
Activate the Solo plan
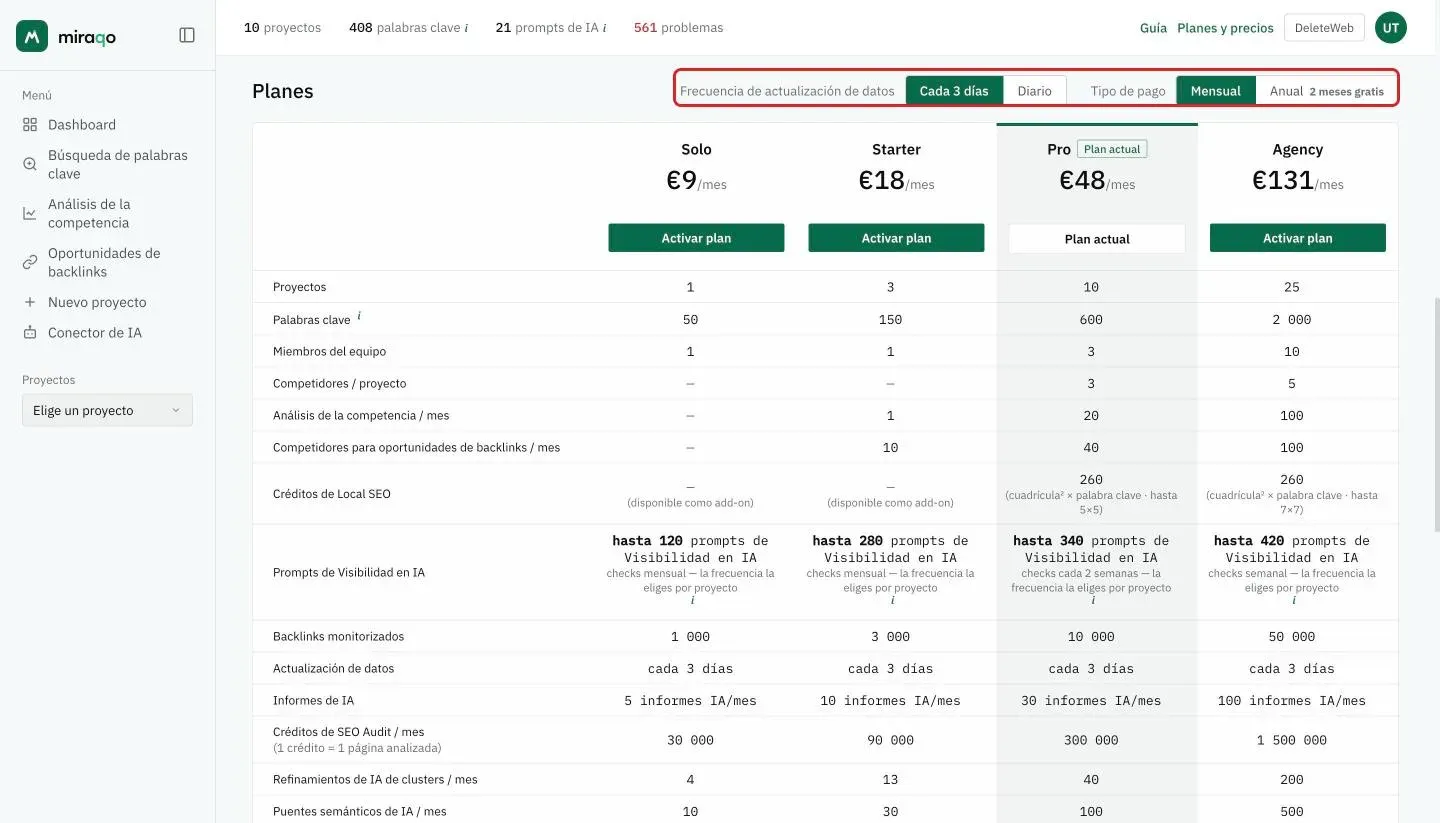(x=696, y=238)
